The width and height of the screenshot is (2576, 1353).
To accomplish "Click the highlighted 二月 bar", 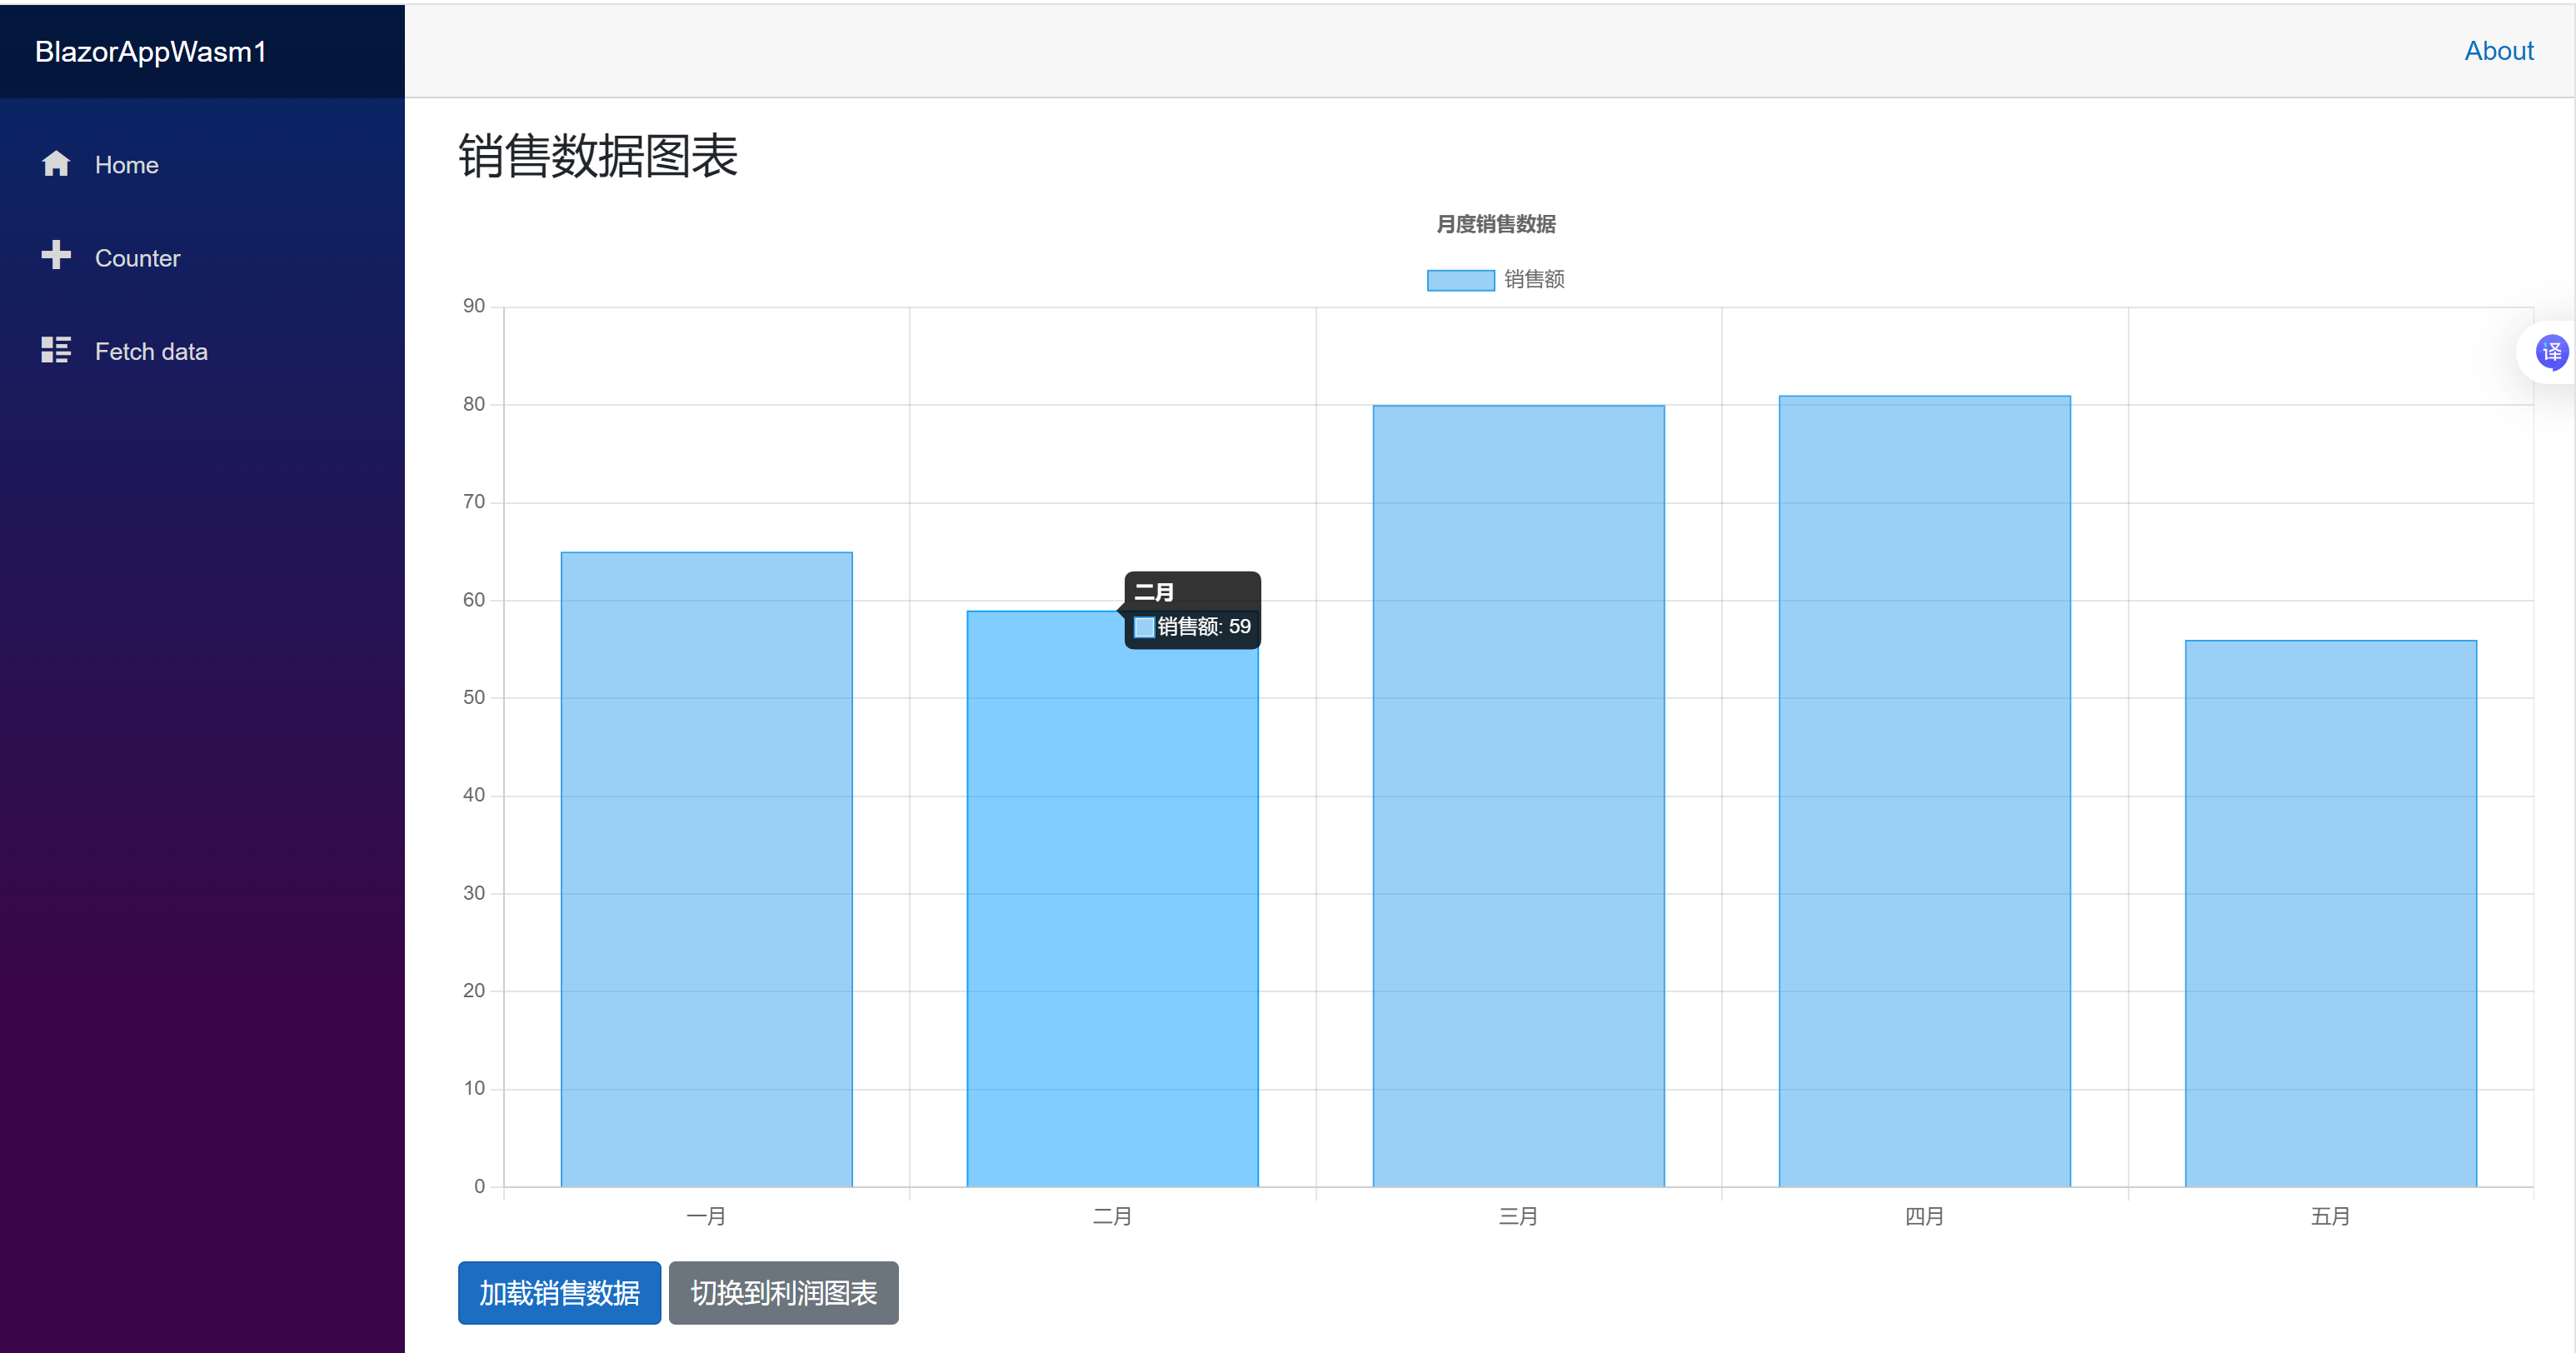I will [x=1112, y=900].
